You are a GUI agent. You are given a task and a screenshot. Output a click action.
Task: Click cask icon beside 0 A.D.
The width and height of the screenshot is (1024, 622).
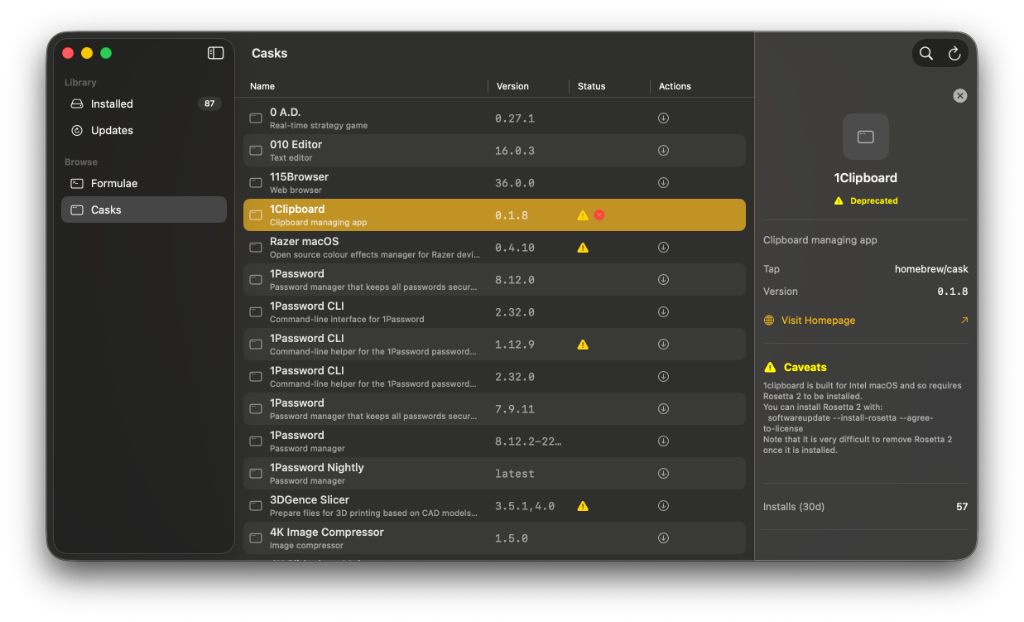(255, 118)
